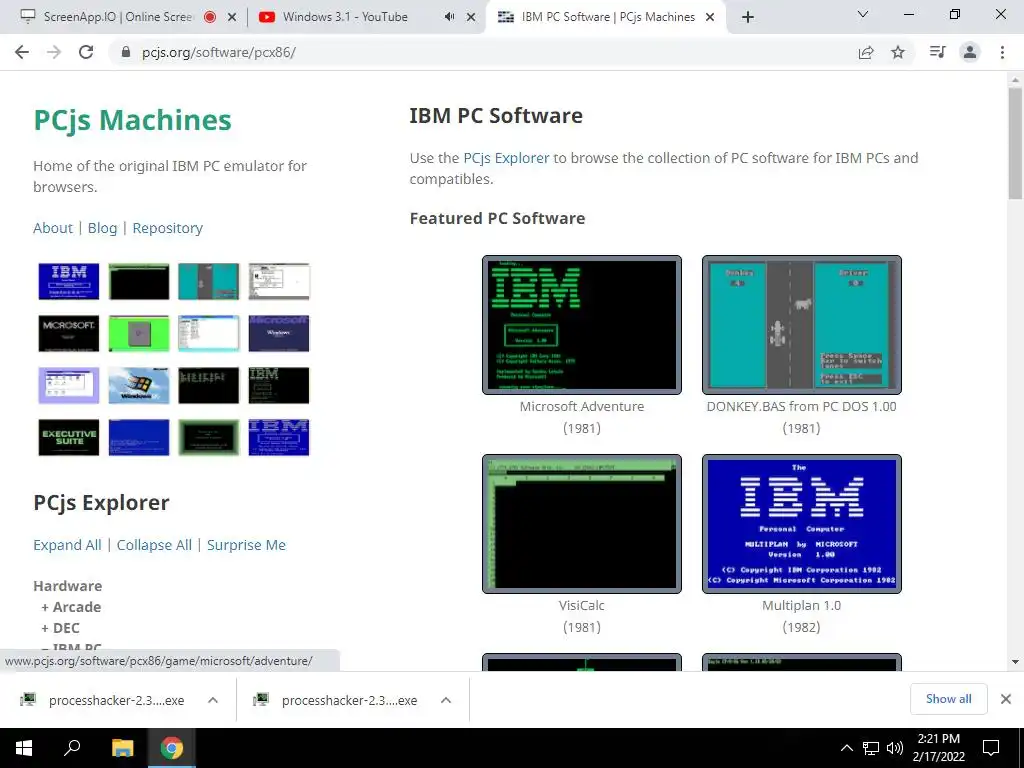This screenshot has width=1024, height=768.
Task: Share this page via the share icon
Action: (866, 52)
